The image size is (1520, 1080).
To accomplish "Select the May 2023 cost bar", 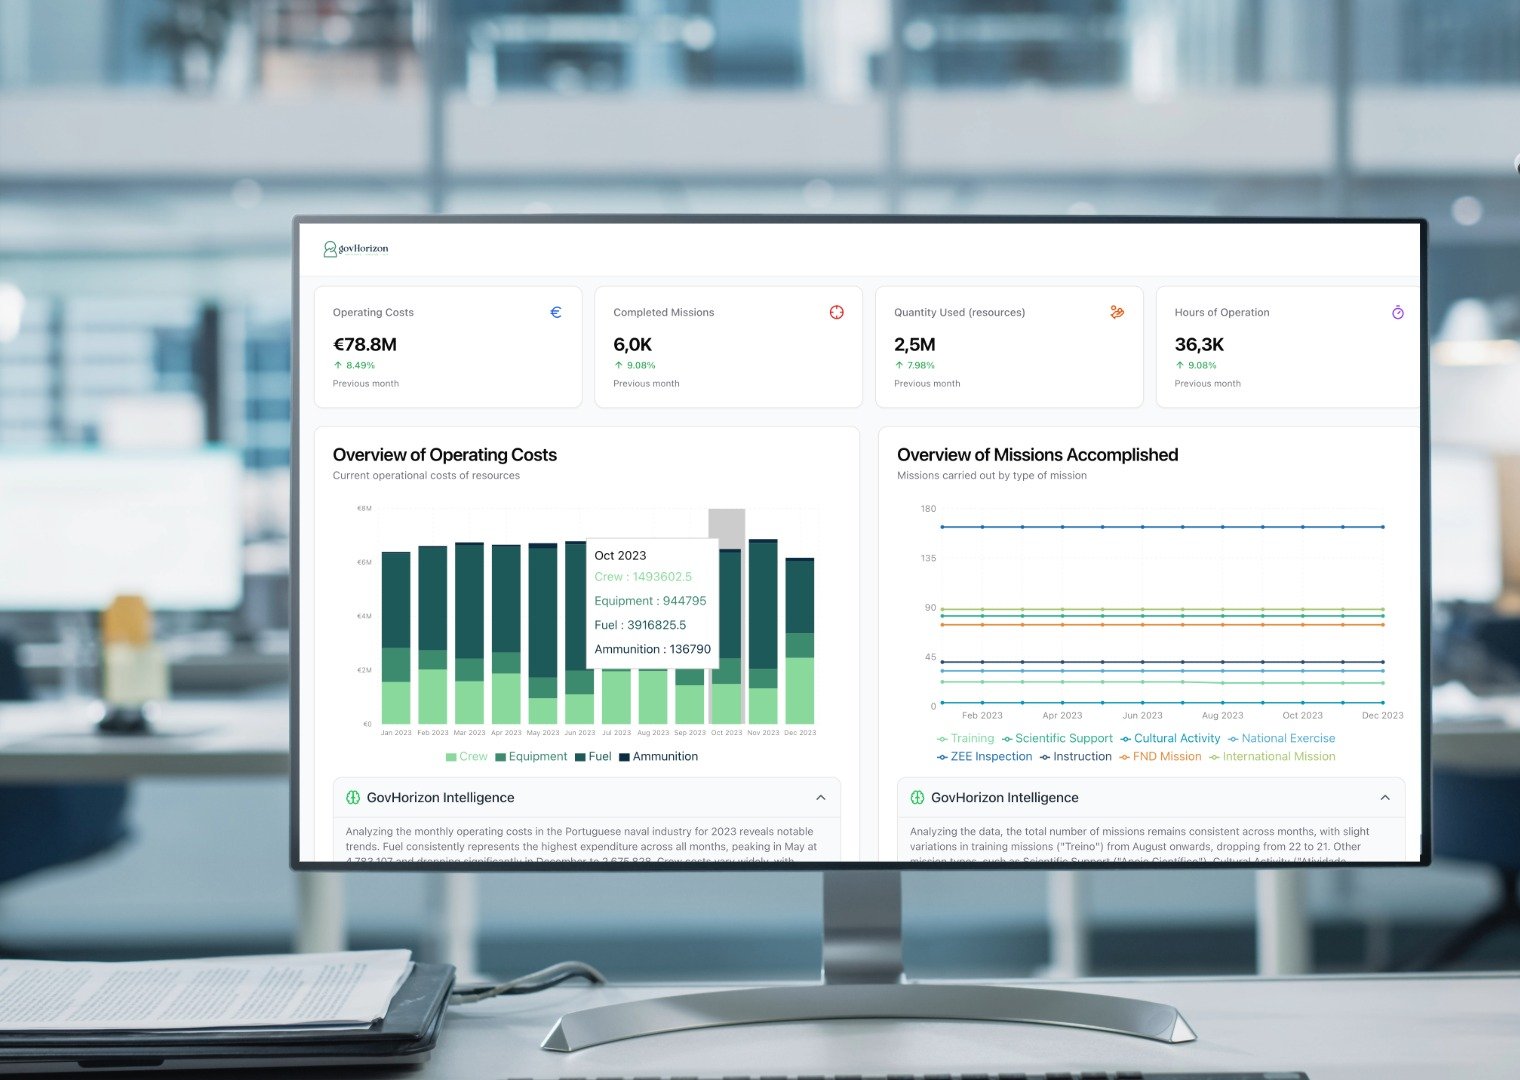I will (543, 634).
